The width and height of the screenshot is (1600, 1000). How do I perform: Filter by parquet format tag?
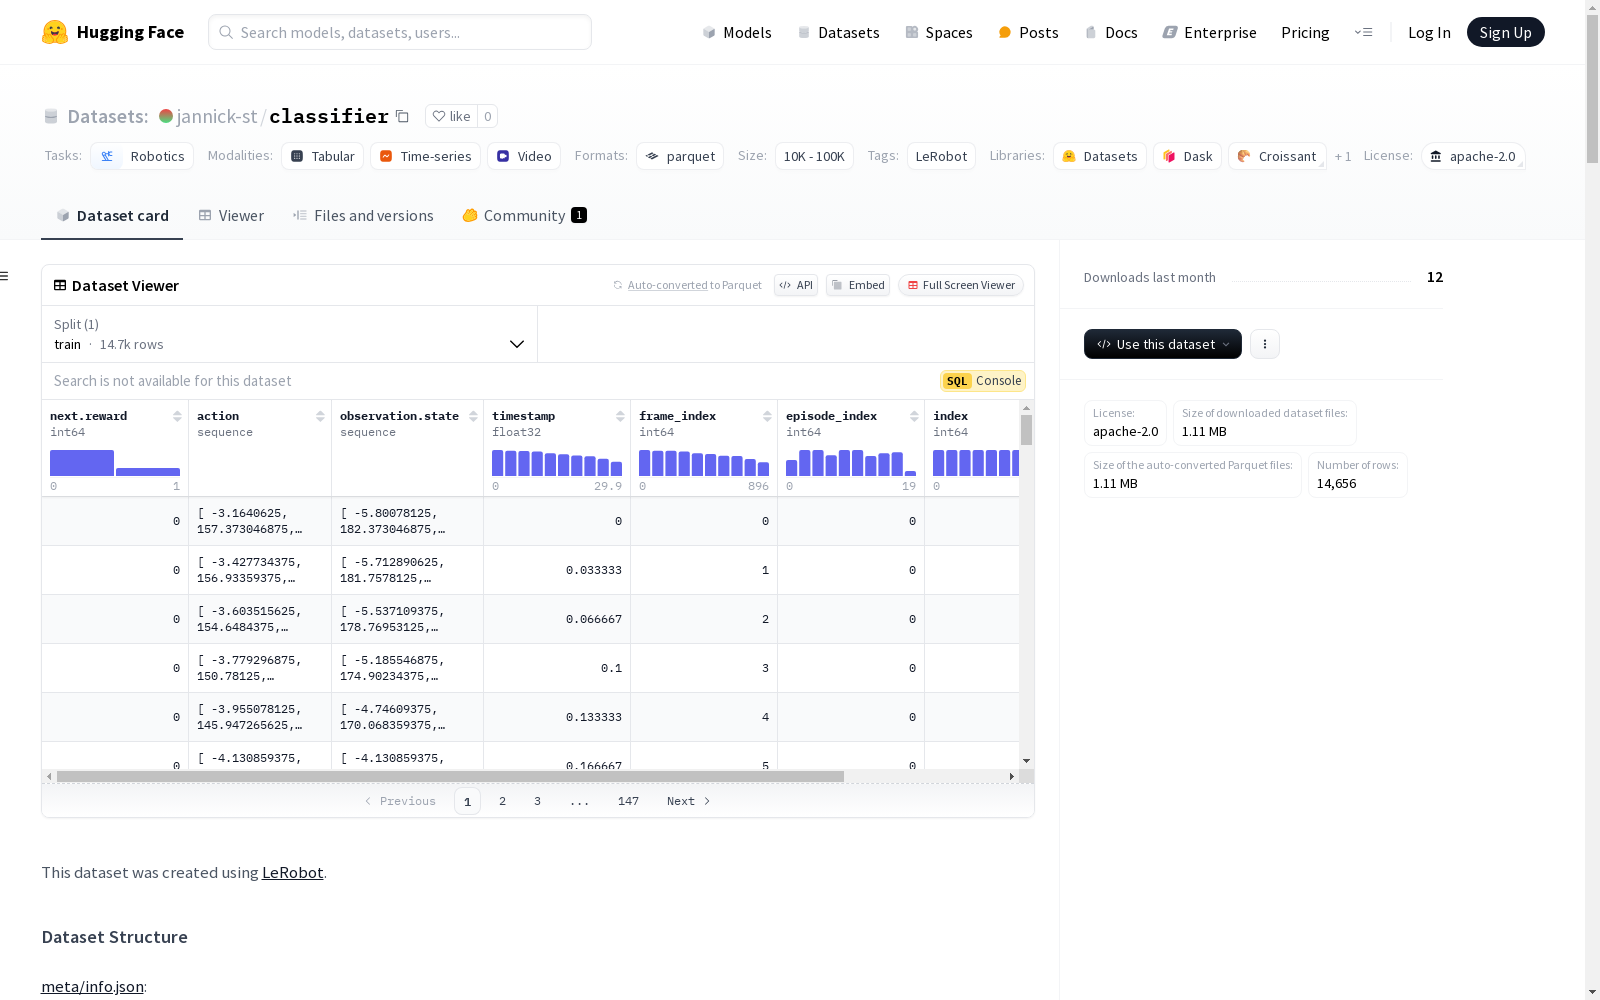pos(680,156)
